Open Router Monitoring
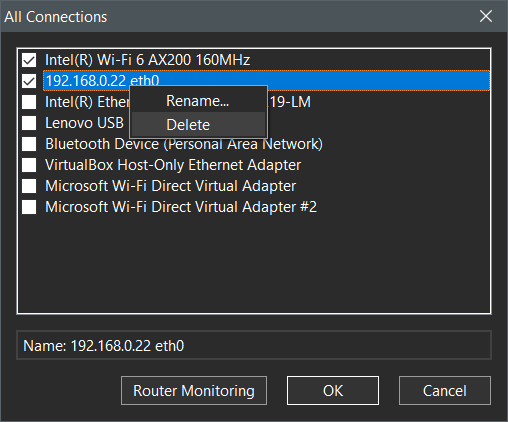This screenshot has width=508, height=422. tap(194, 391)
